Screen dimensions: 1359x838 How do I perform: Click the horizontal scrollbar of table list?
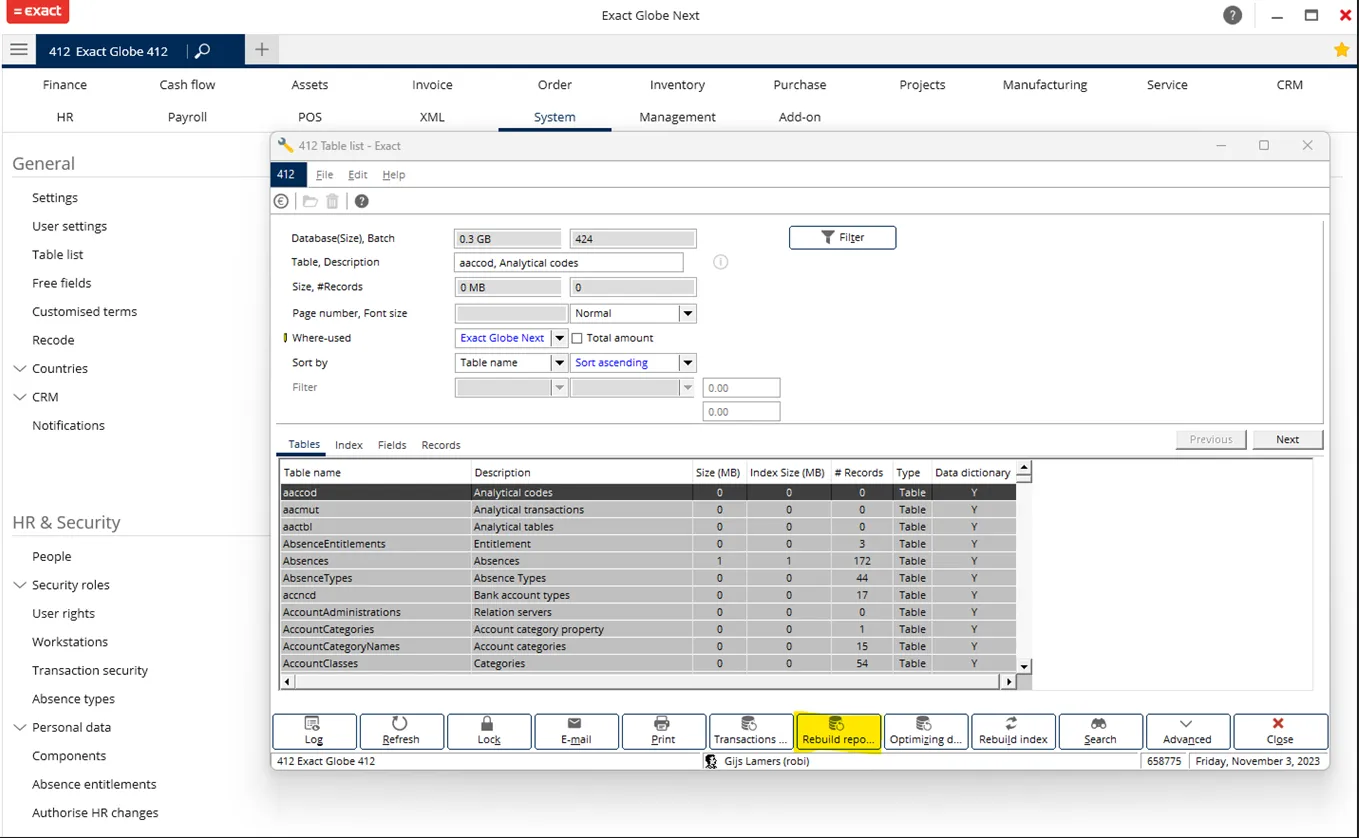pyautogui.click(x=645, y=681)
